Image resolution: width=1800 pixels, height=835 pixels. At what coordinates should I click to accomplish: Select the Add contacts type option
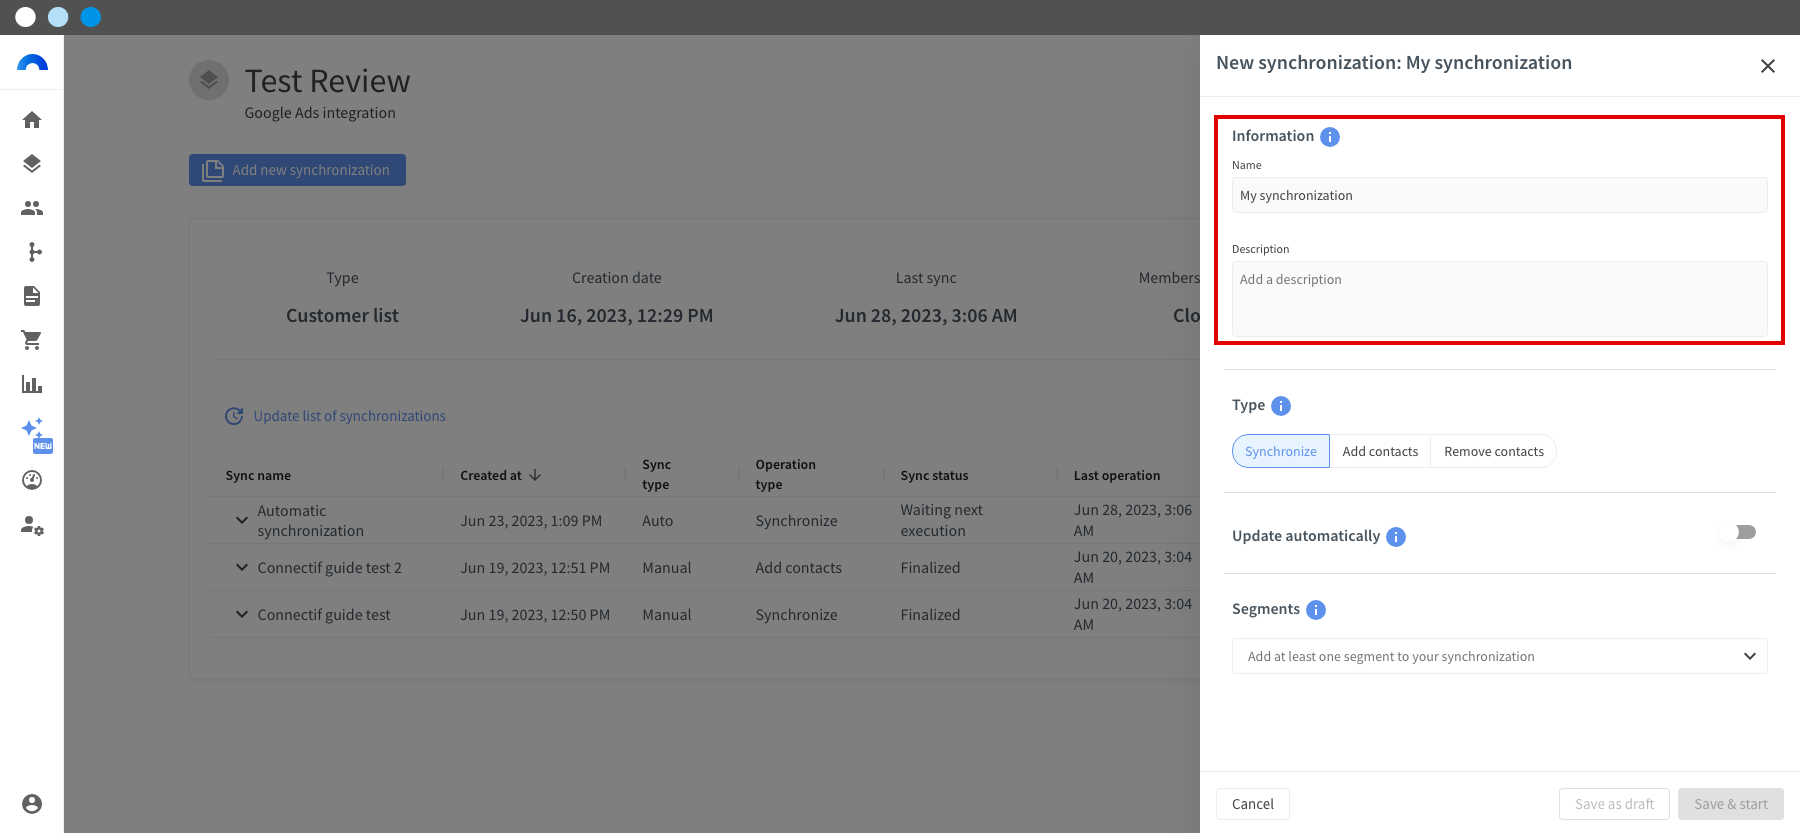tap(1380, 451)
